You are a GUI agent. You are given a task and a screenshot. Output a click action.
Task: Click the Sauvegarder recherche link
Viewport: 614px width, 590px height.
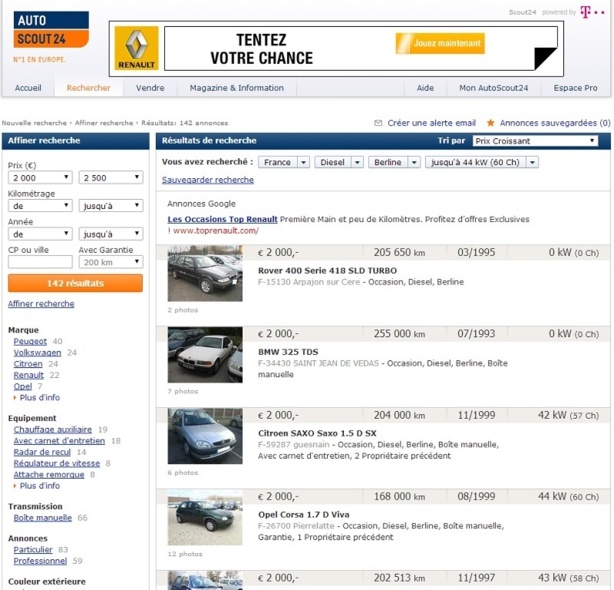point(208,180)
